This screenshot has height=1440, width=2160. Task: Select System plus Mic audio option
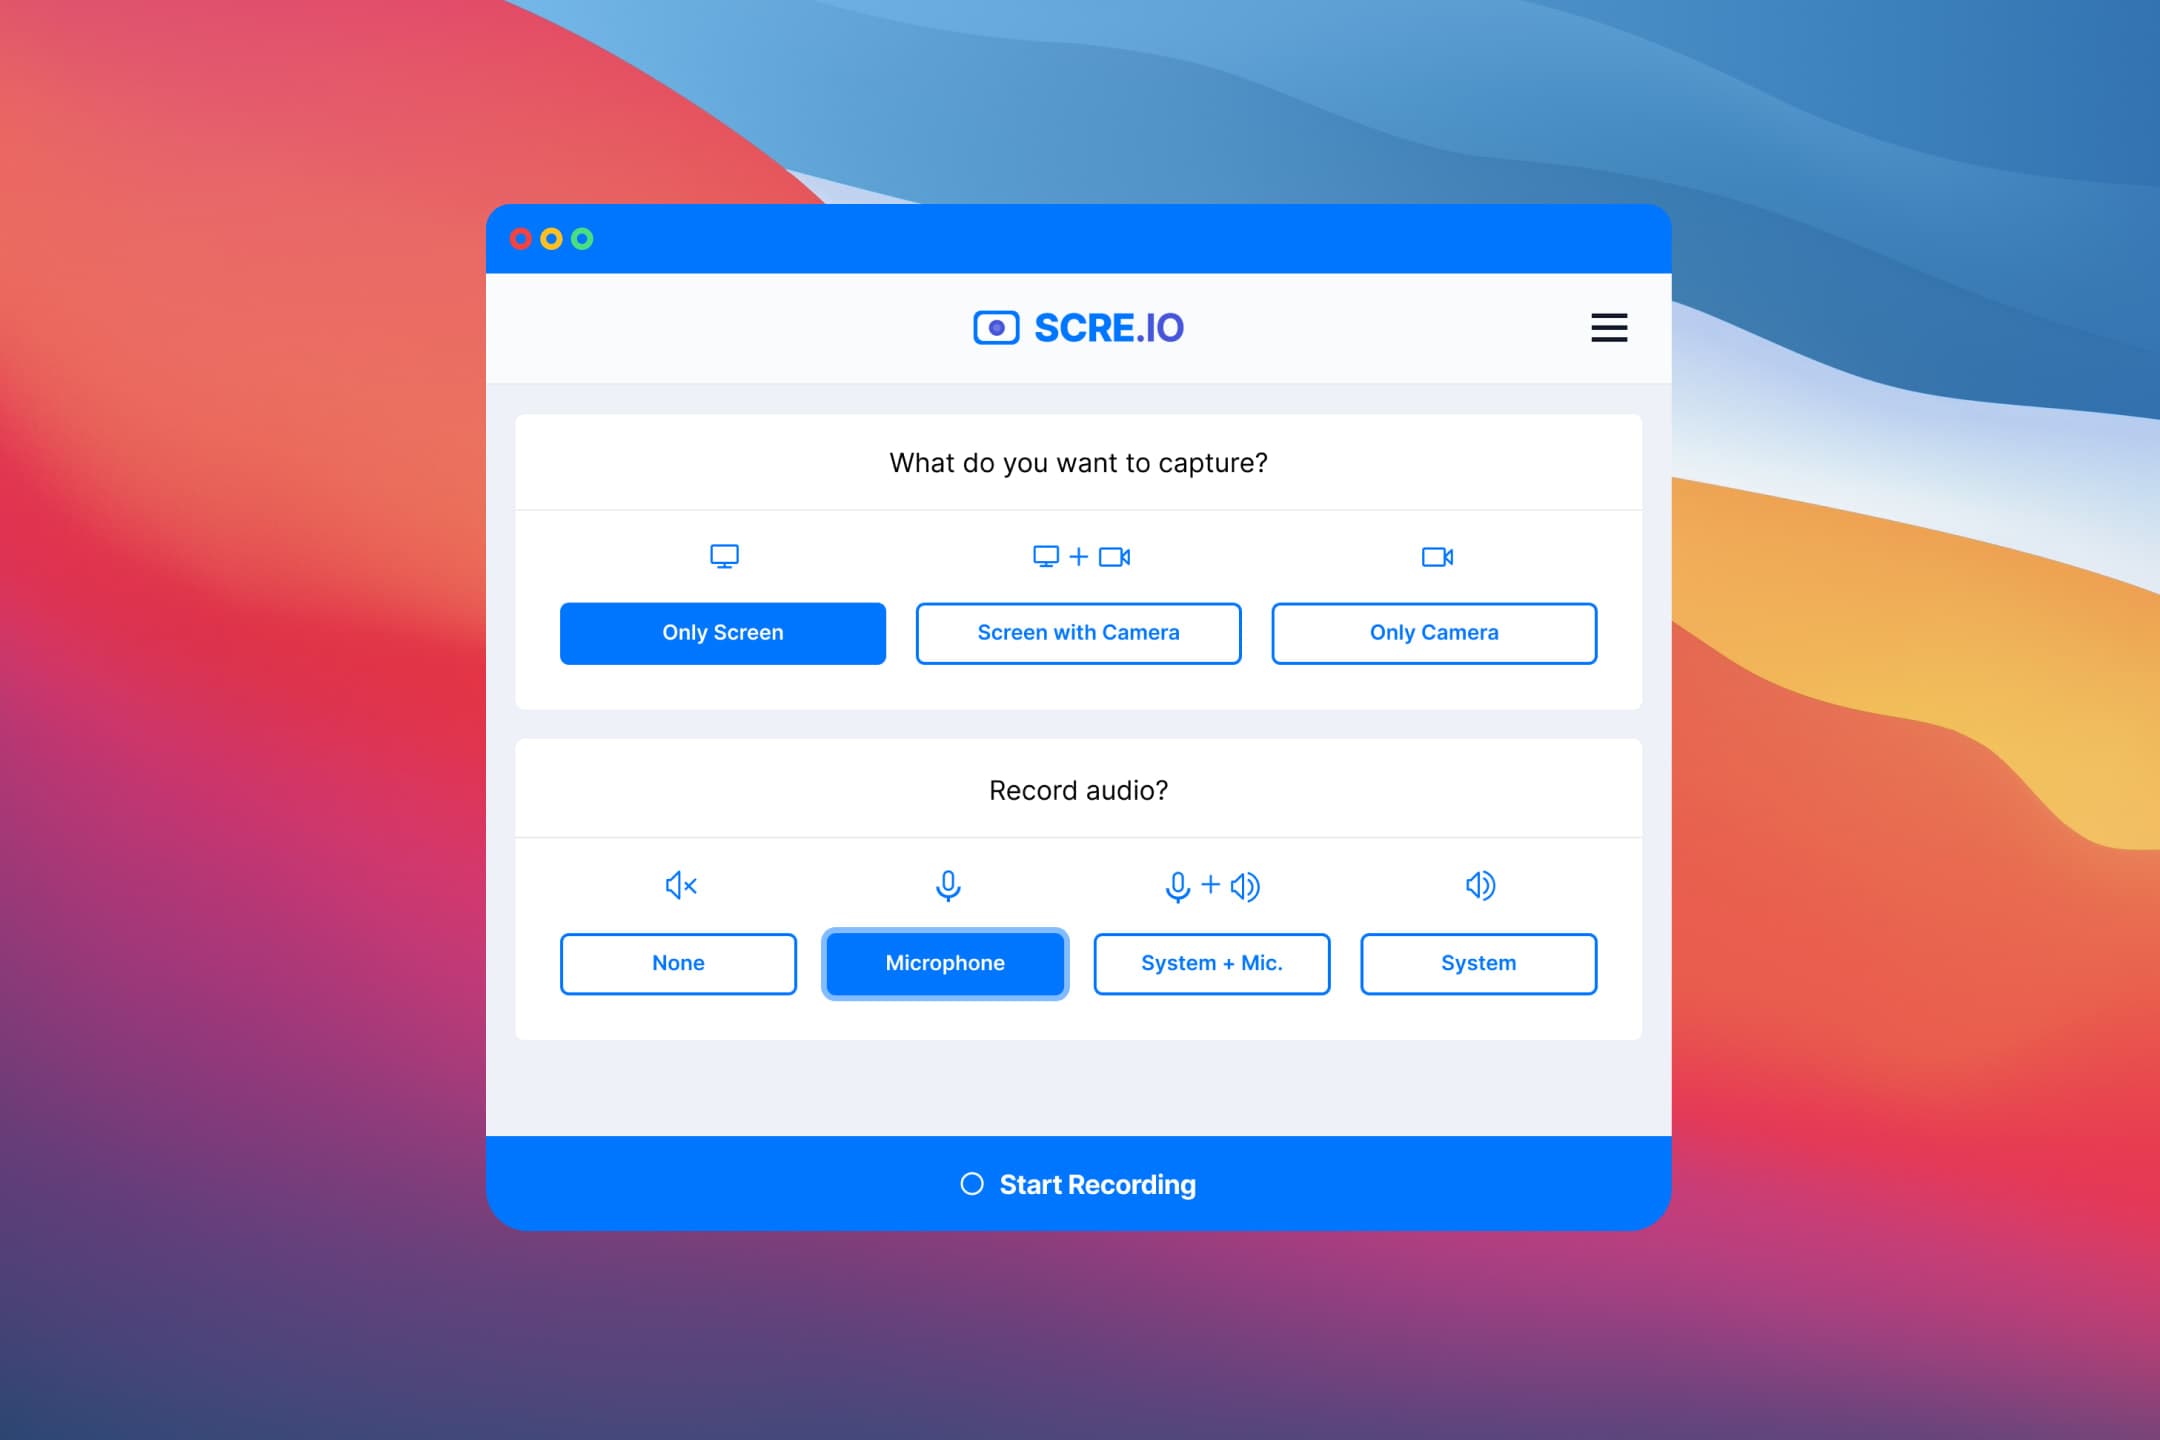pyautogui.click(x=1210, y=961)
